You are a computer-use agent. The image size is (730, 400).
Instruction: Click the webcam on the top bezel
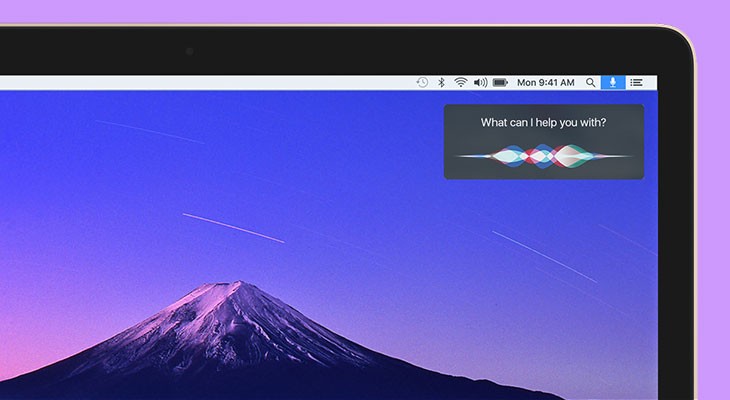coord(190,50)
